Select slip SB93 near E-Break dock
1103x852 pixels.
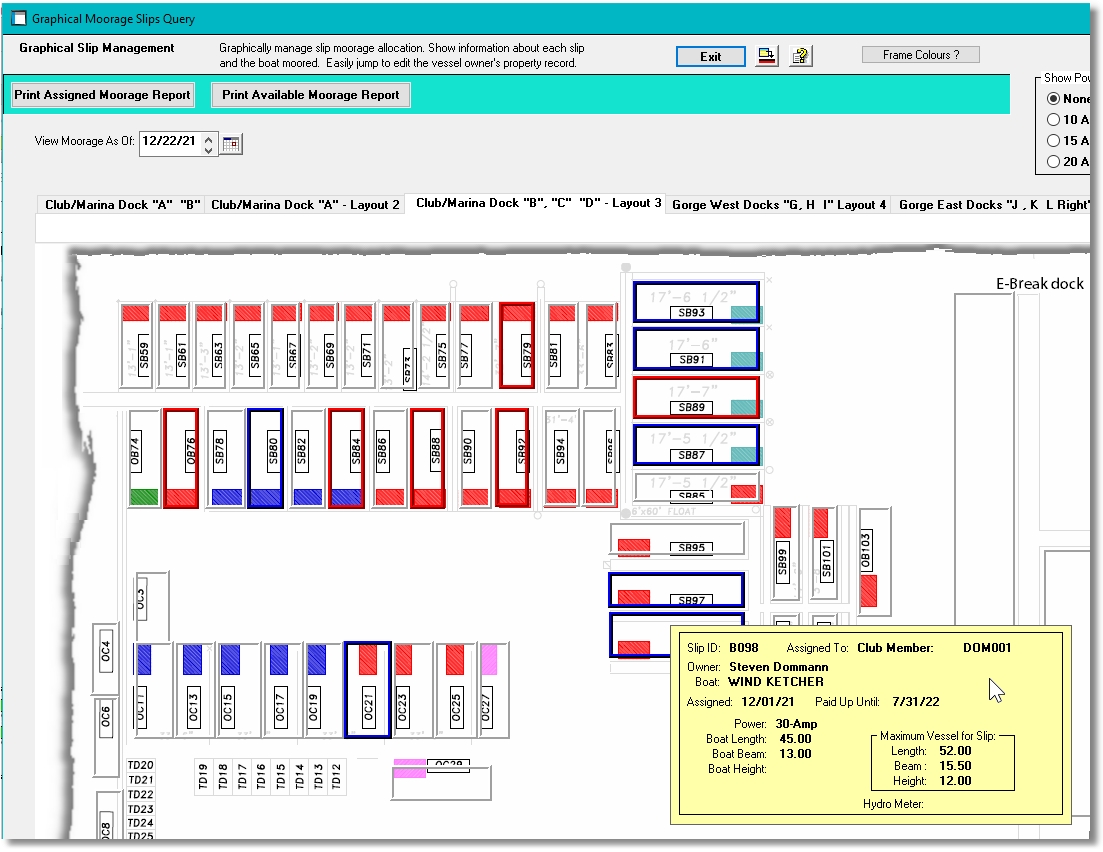click(696, 299)
